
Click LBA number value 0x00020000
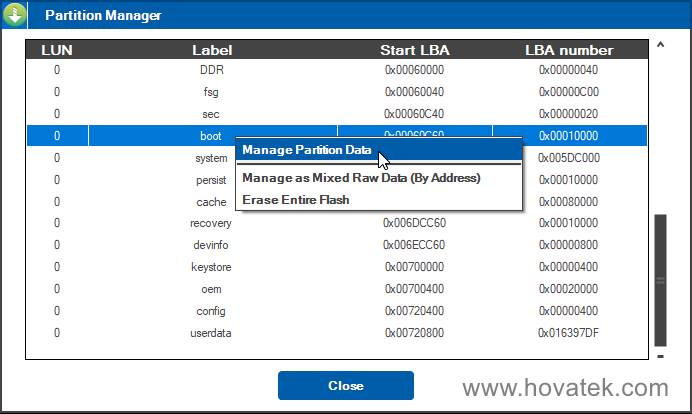(568, 289)
